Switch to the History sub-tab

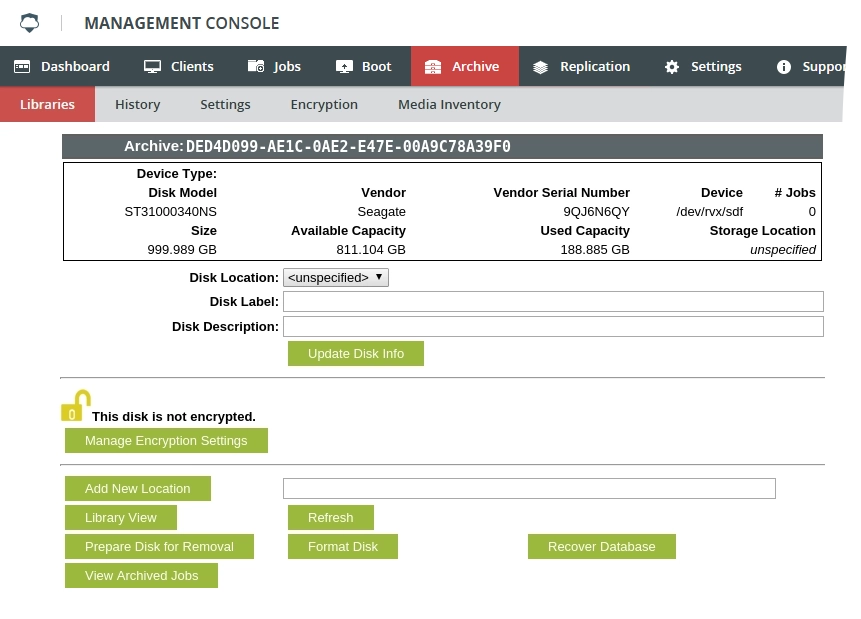click(x=137, y=104)
